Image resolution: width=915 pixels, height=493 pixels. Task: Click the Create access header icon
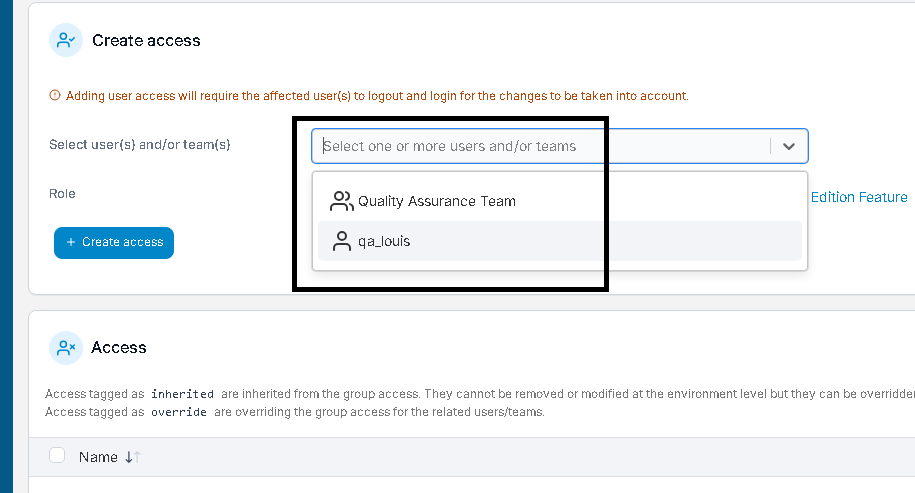coord(66,40)
